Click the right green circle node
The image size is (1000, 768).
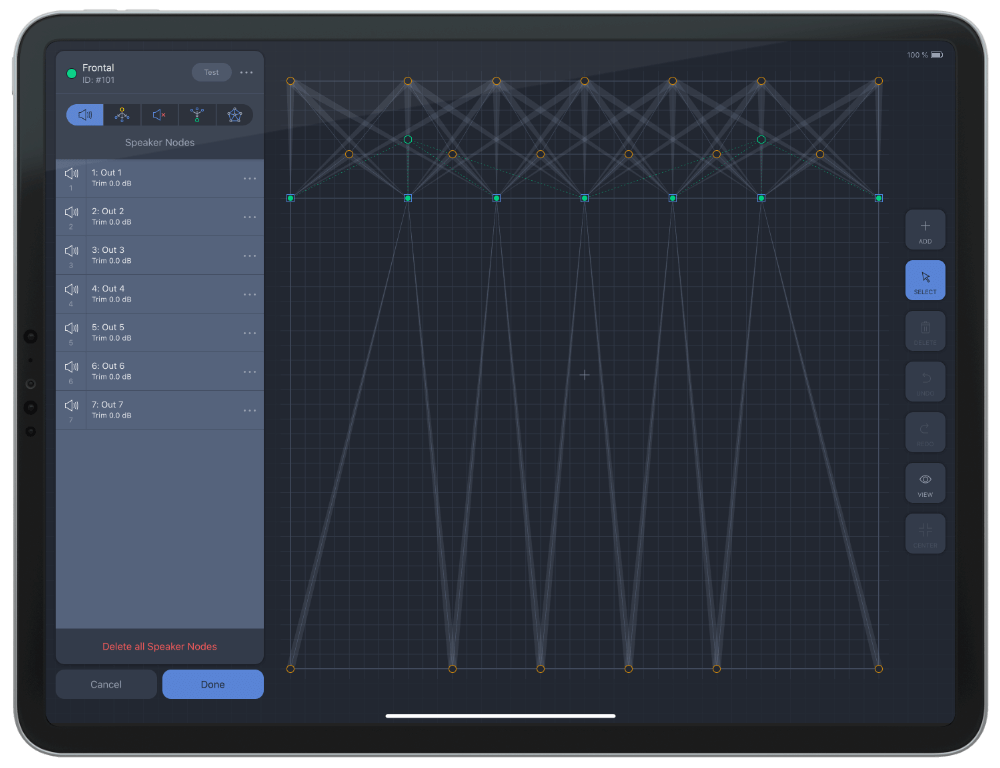point(761,139)
